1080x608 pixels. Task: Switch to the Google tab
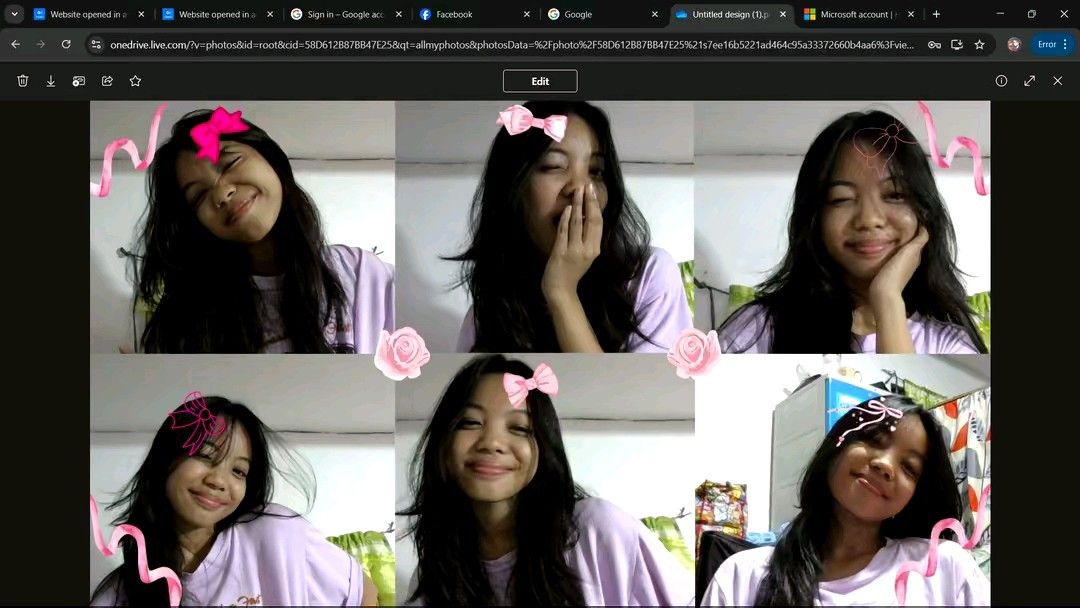(605, 14)
